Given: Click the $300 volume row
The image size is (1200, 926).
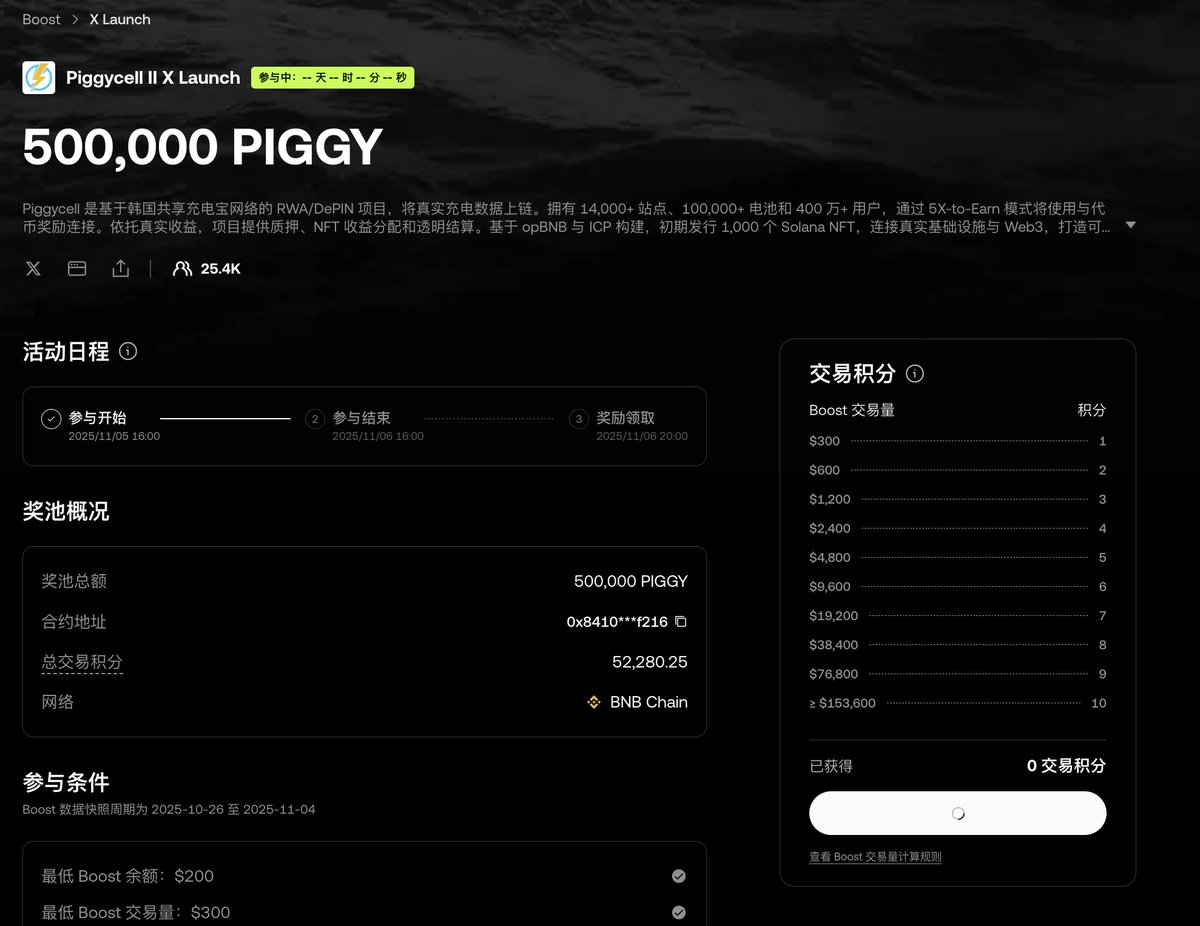Looking at the screenshot, I should coord(957,441).
